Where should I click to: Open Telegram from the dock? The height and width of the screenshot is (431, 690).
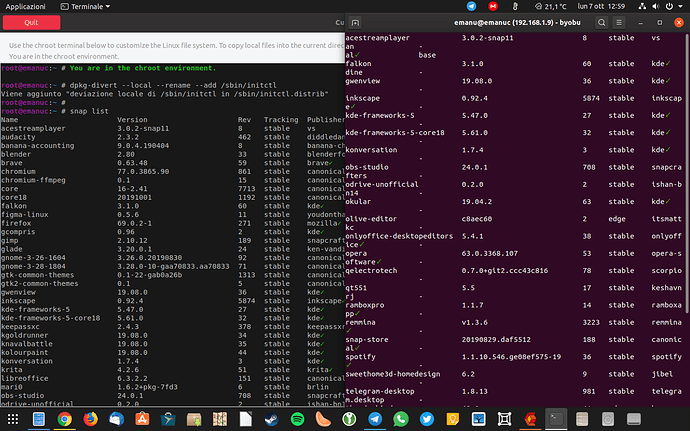(375, 419)
